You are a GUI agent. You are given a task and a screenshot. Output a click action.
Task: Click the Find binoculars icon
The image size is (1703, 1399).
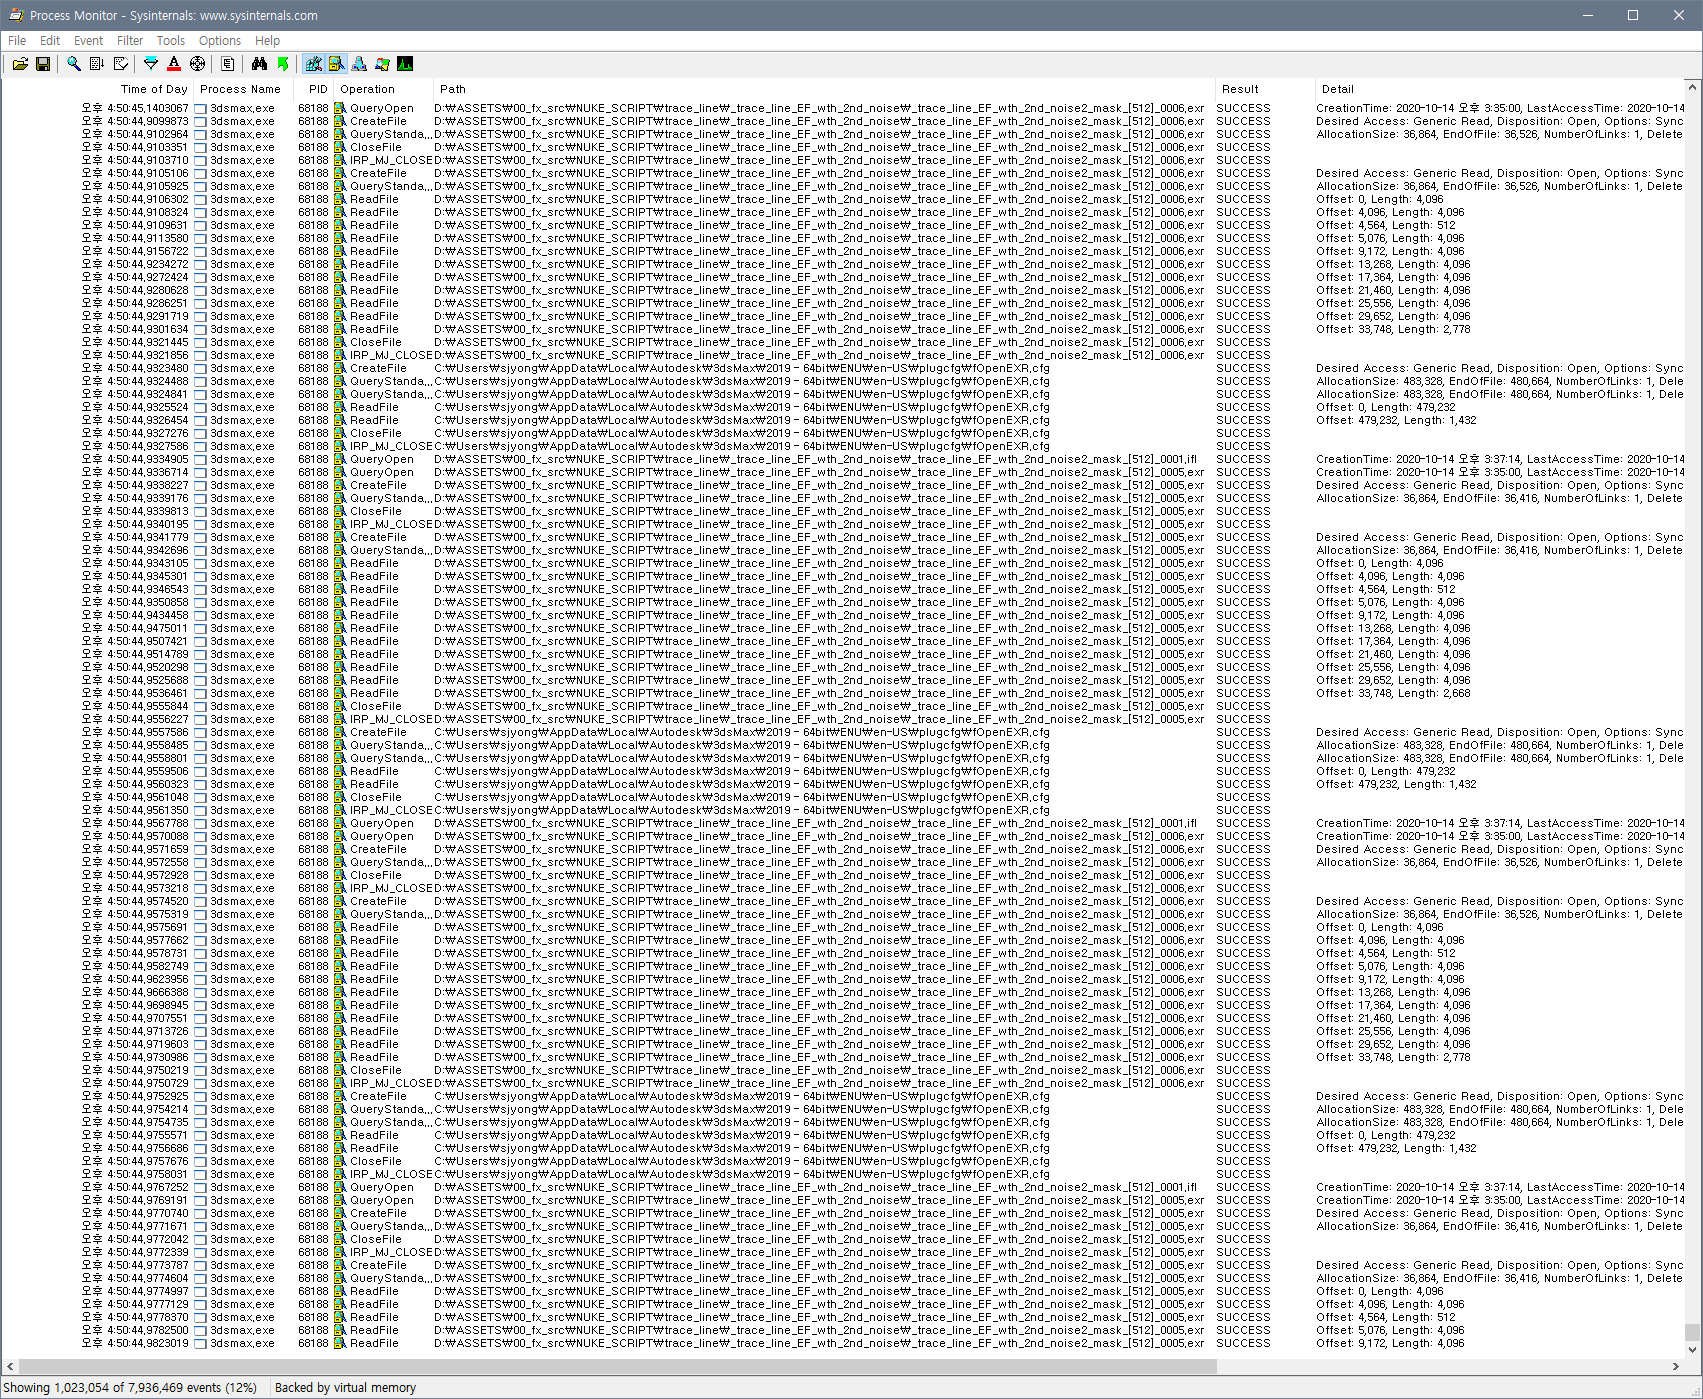coord(259,64)
